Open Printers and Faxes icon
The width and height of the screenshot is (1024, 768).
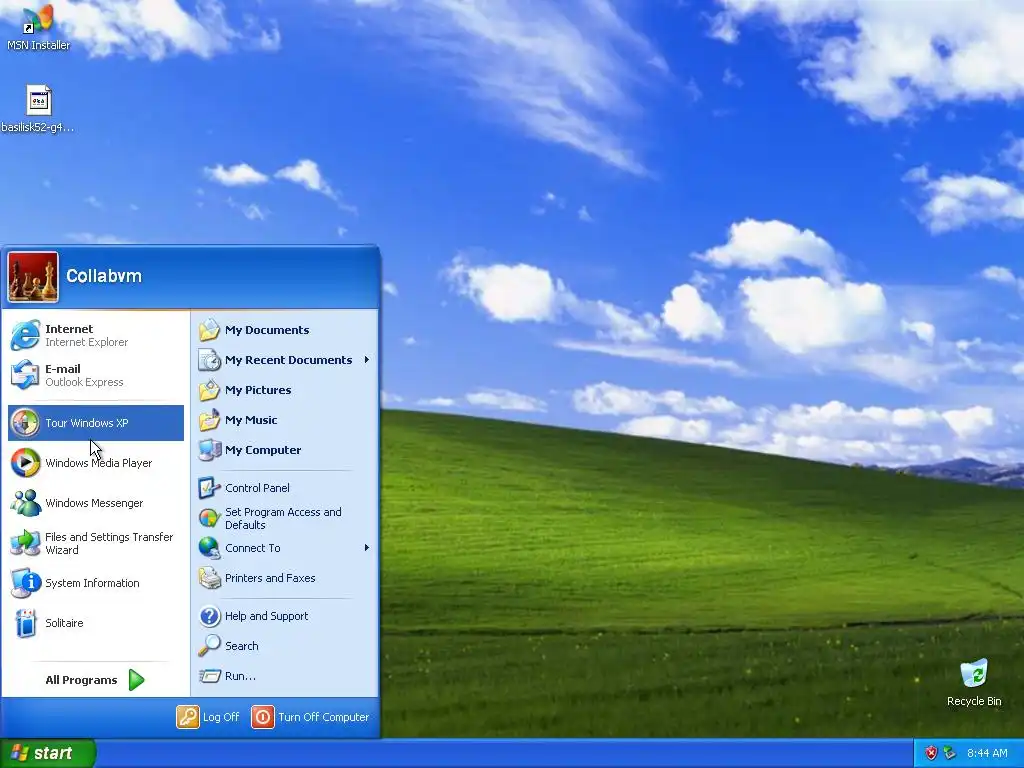[x=209, y=578]
